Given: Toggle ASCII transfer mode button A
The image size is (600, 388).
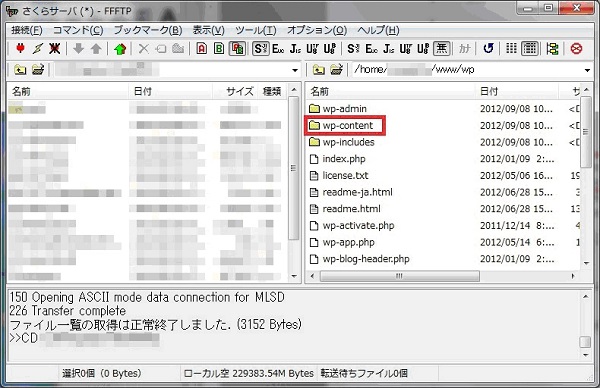Looking at the screenshot, I should coord(202,49).
